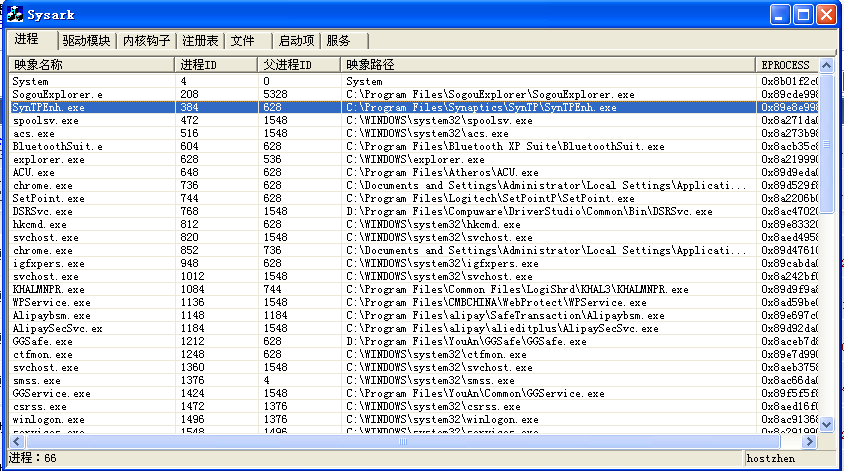Select the KHALMNPR.exe process row

[414, 290]
